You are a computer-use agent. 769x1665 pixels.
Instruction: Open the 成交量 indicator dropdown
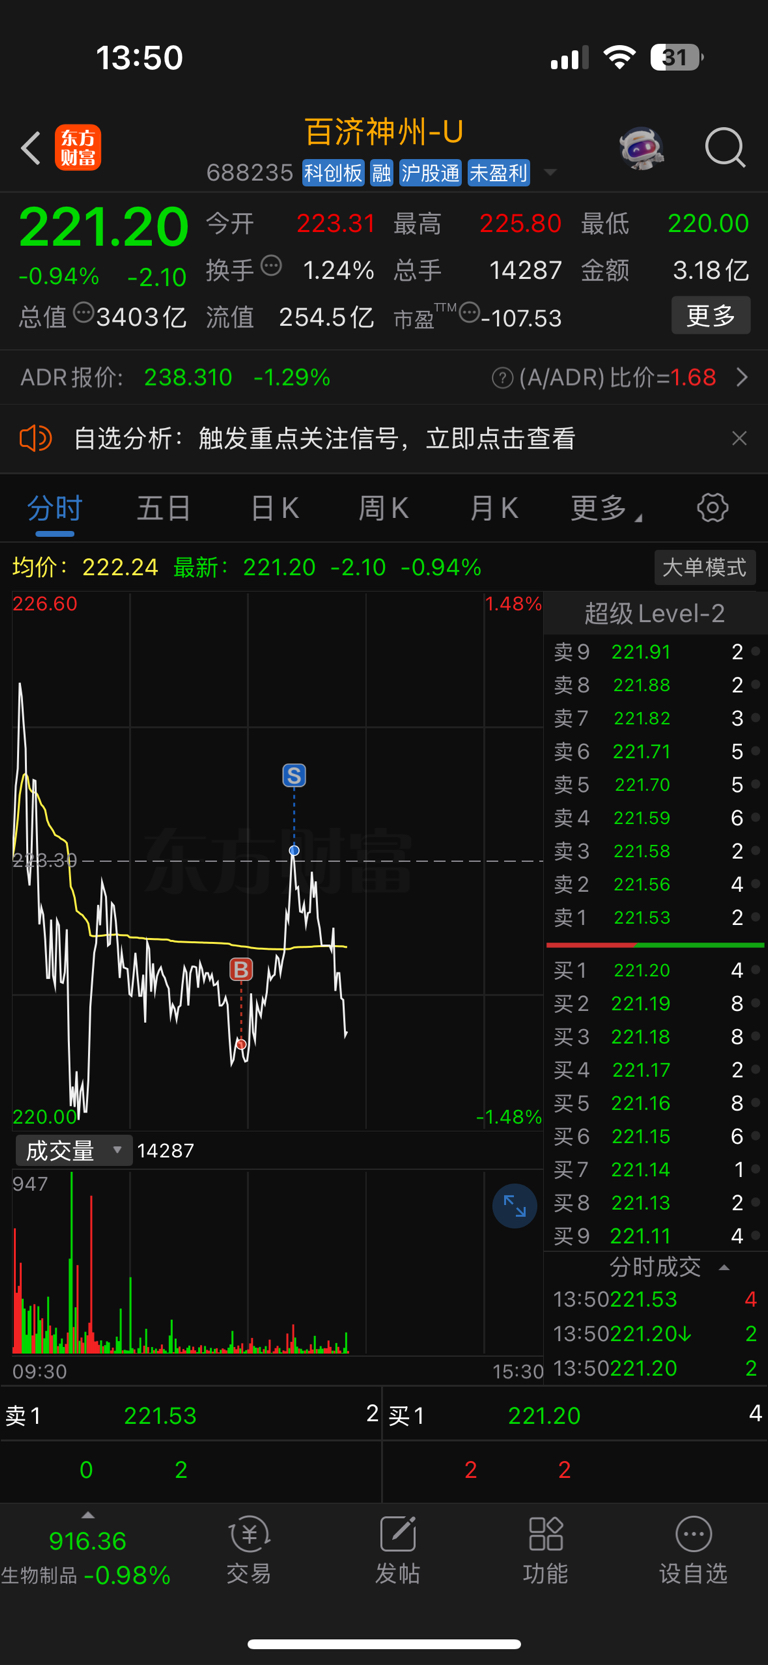tap(74, 1151)
